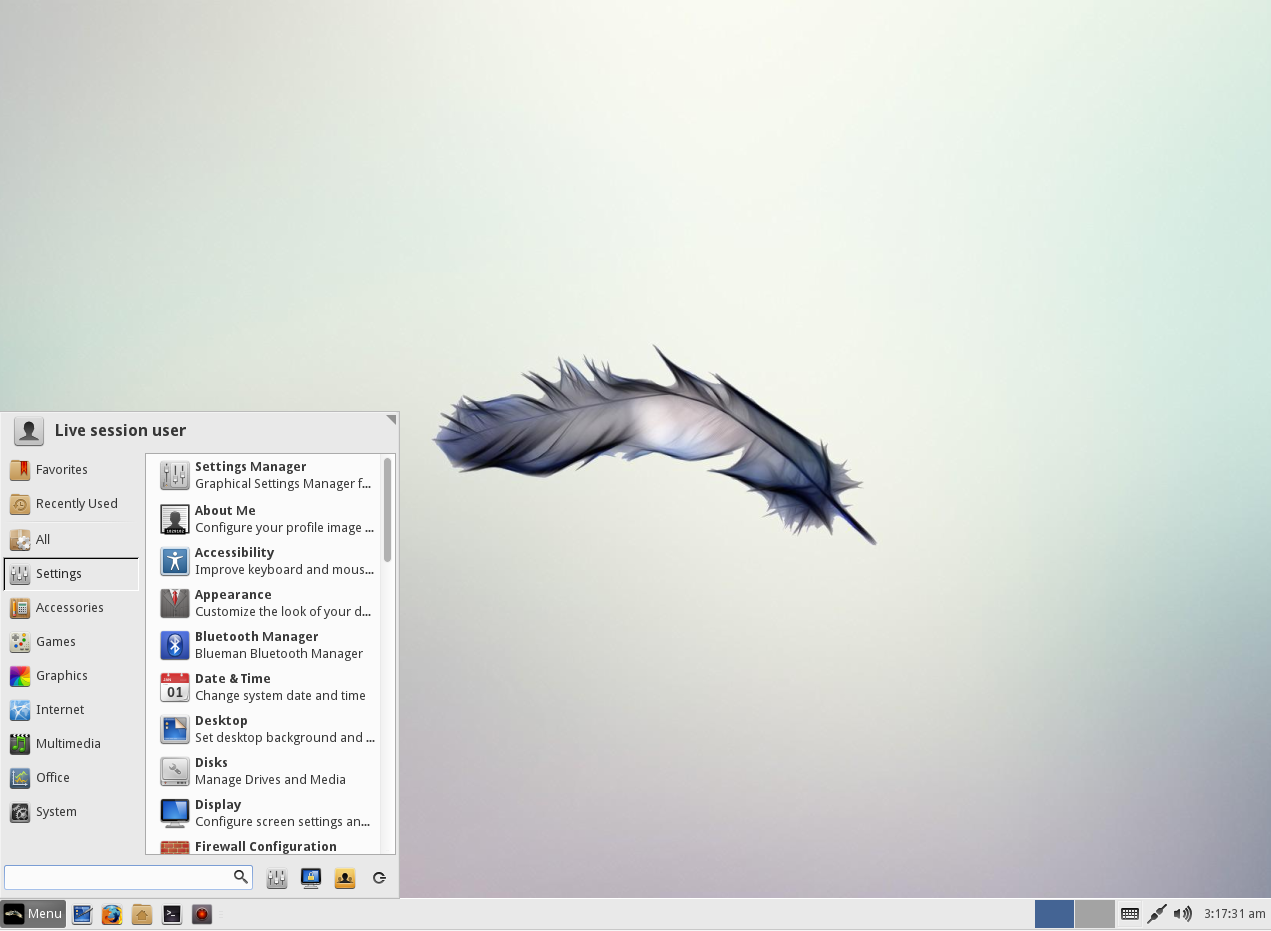The height and width of the screenshot is (931, 1271).
Task: Click the menu search field
Action: tap(128, 877)
